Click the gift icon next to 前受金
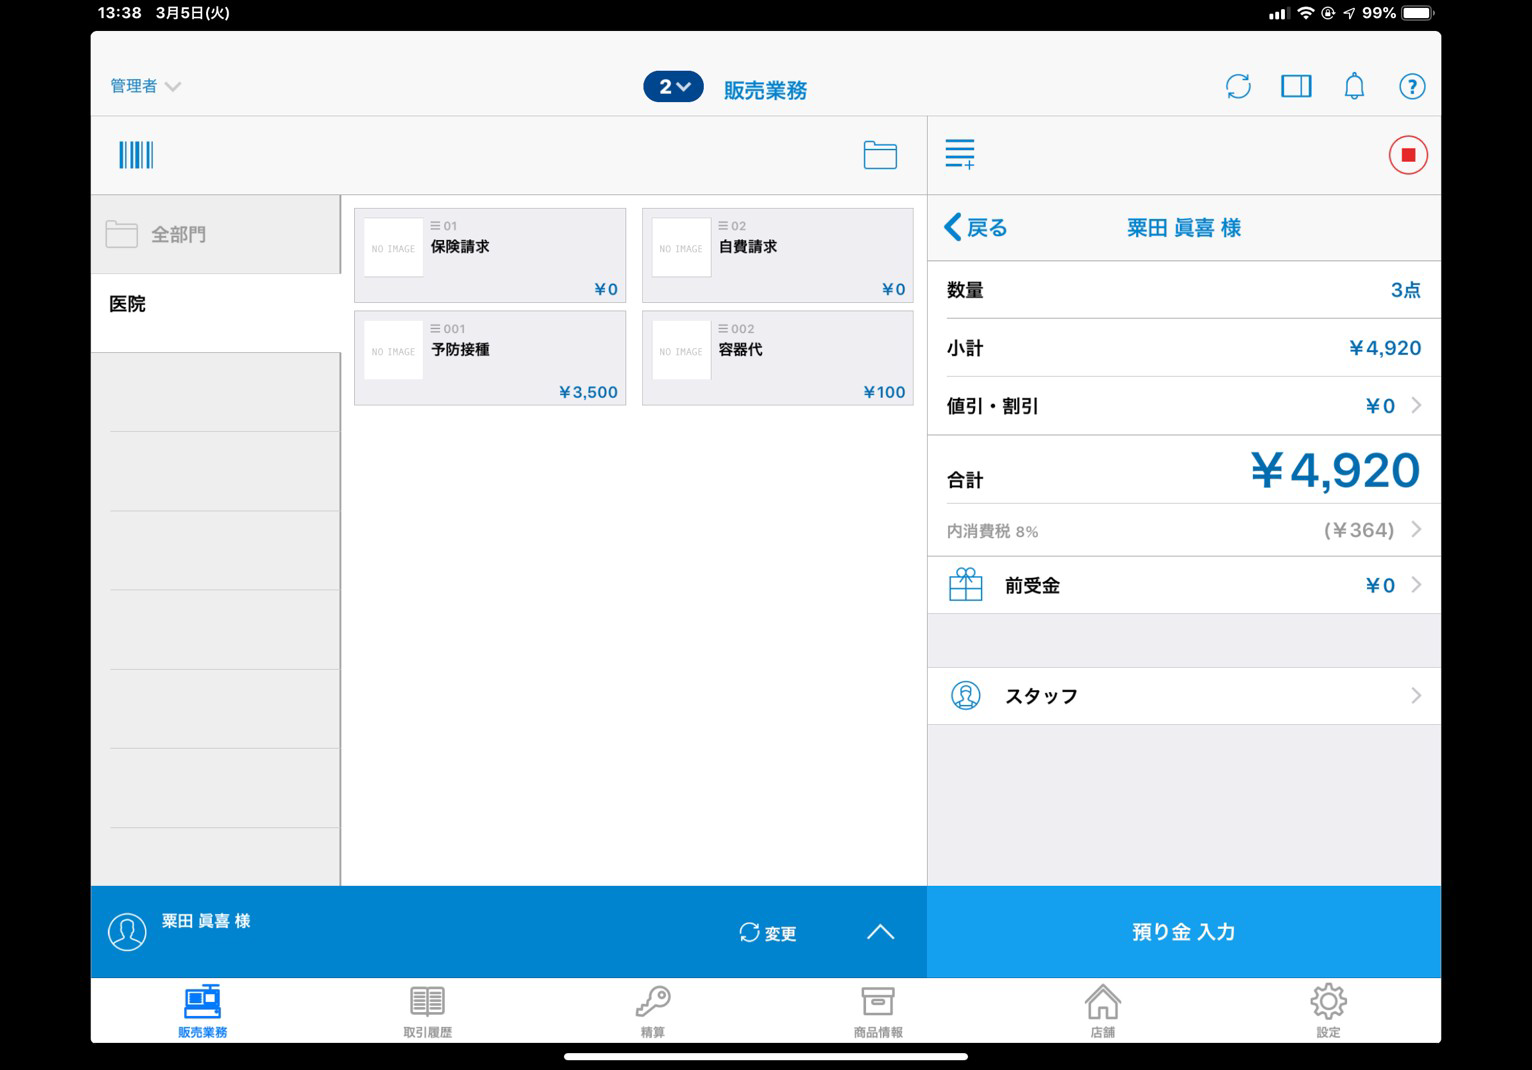 (965, 585)
